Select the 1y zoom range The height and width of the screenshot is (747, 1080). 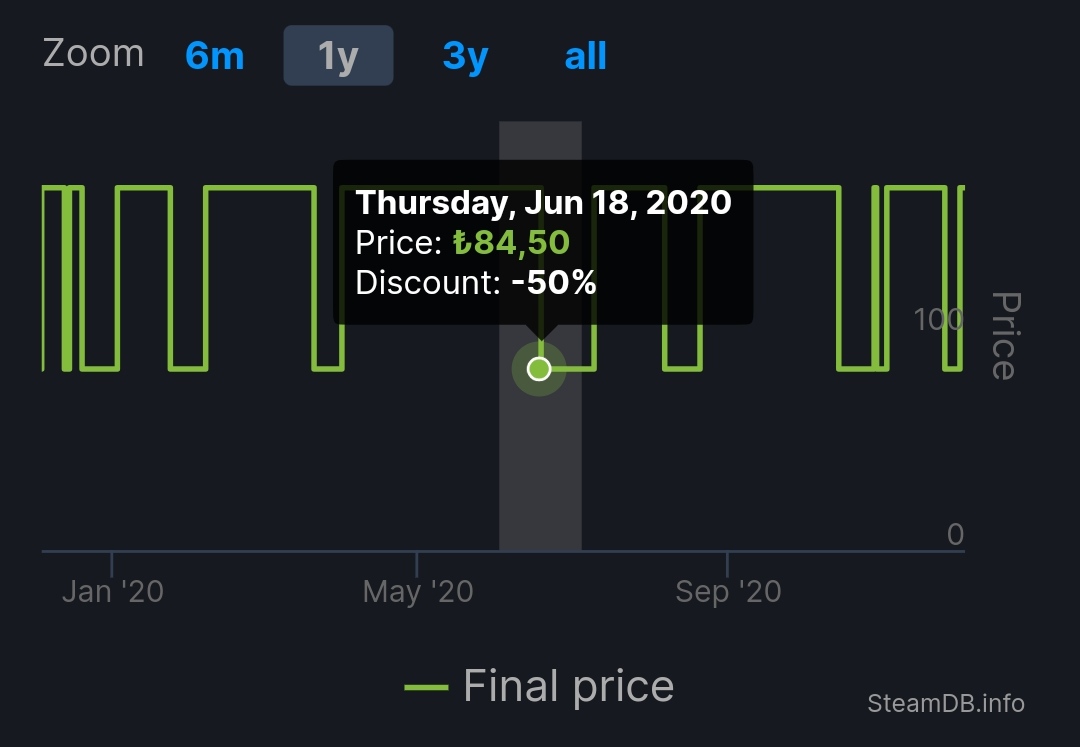point(338,56)
